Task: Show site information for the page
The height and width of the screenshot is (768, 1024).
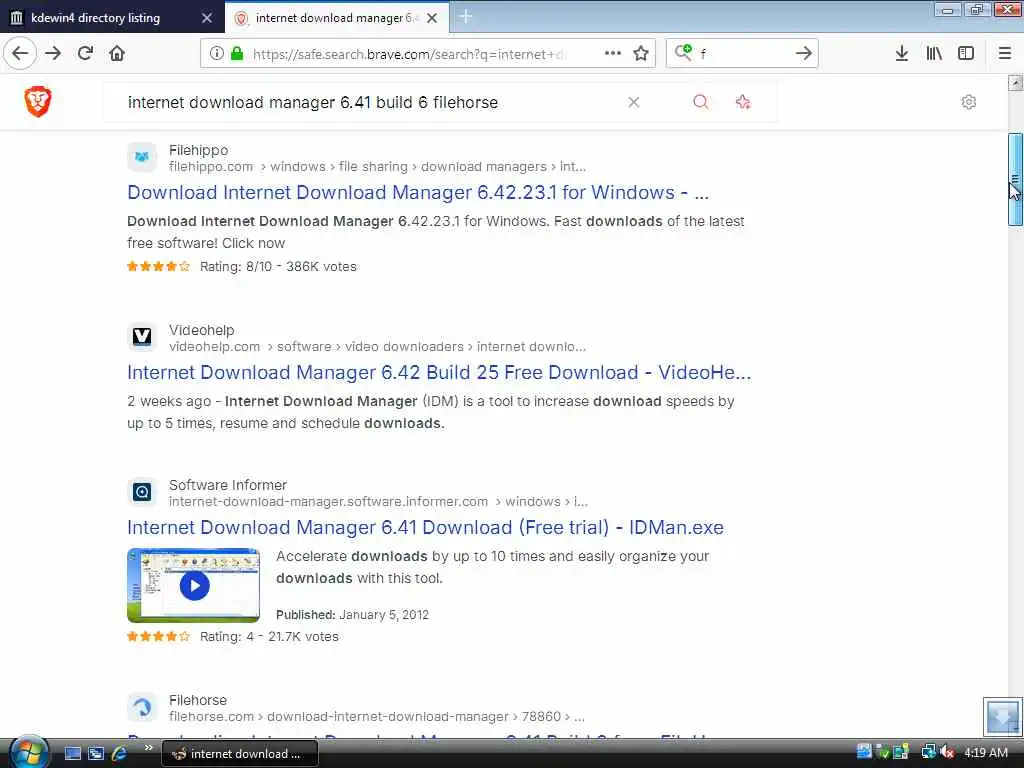Action: (x=217, y=54)
